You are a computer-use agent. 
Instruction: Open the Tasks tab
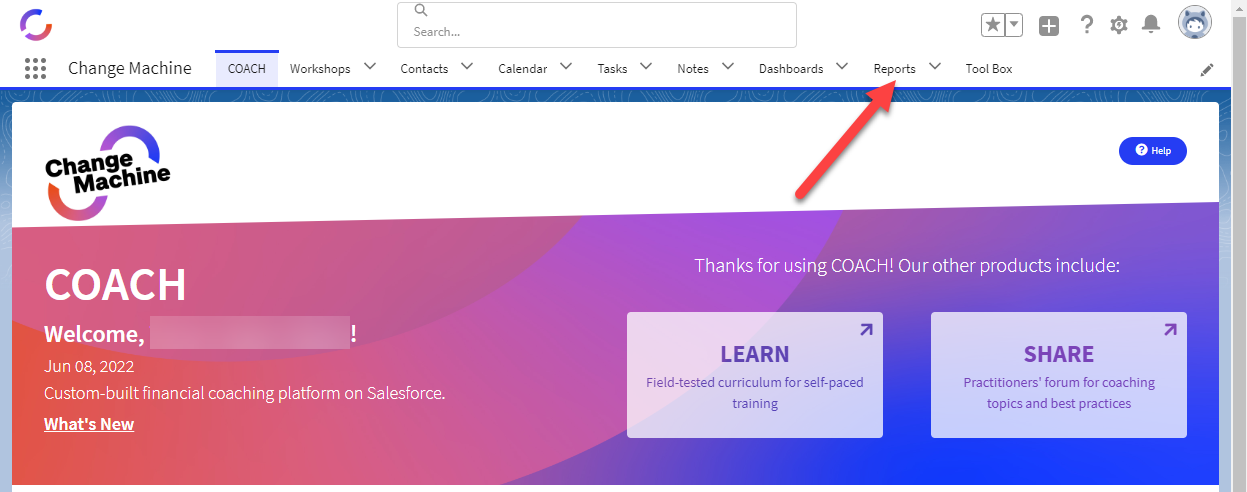coord(612,69)
